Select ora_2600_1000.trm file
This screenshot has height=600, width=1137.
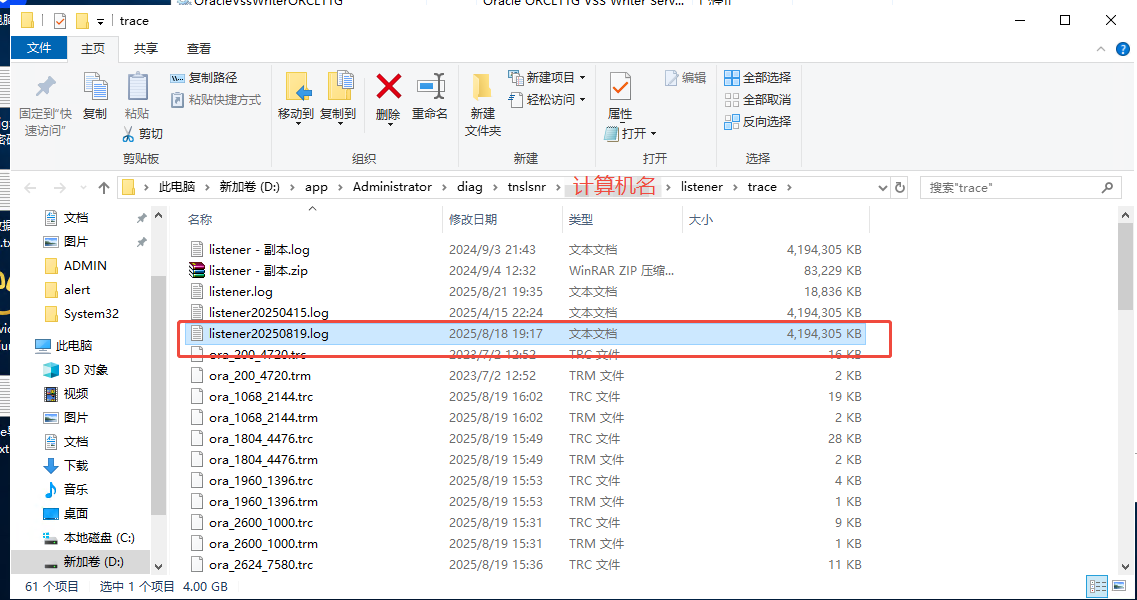(263, 544)
